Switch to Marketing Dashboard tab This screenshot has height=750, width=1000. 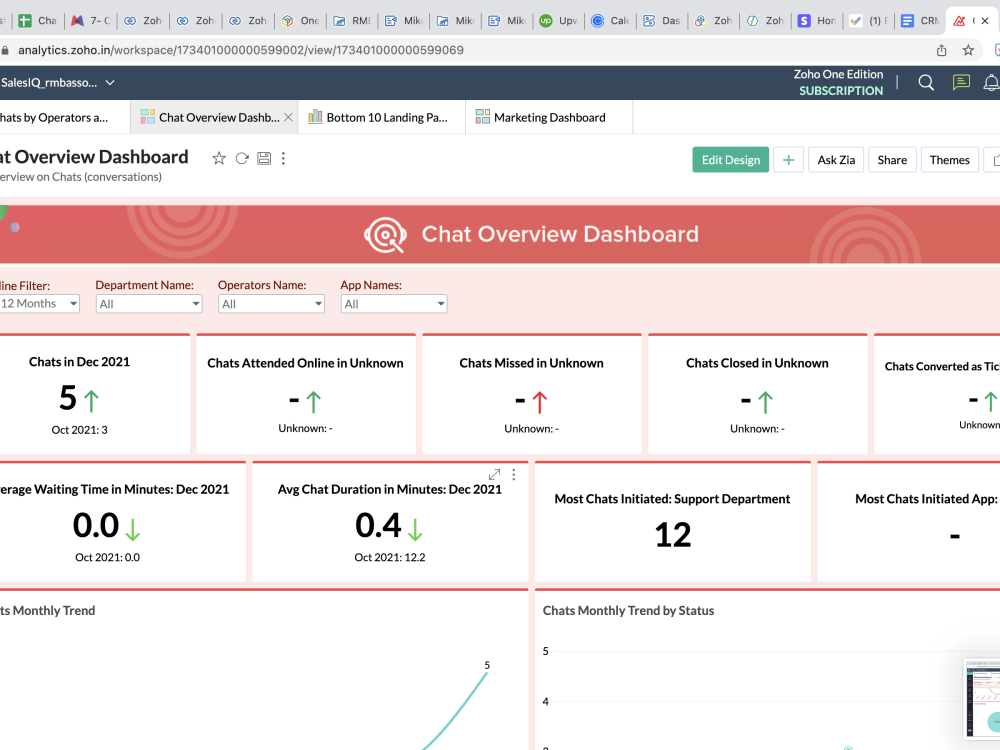(x=549, y=117)
